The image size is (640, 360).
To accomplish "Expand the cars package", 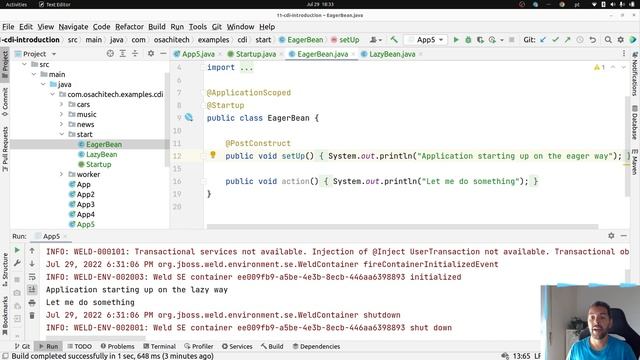I will [62, 104].
